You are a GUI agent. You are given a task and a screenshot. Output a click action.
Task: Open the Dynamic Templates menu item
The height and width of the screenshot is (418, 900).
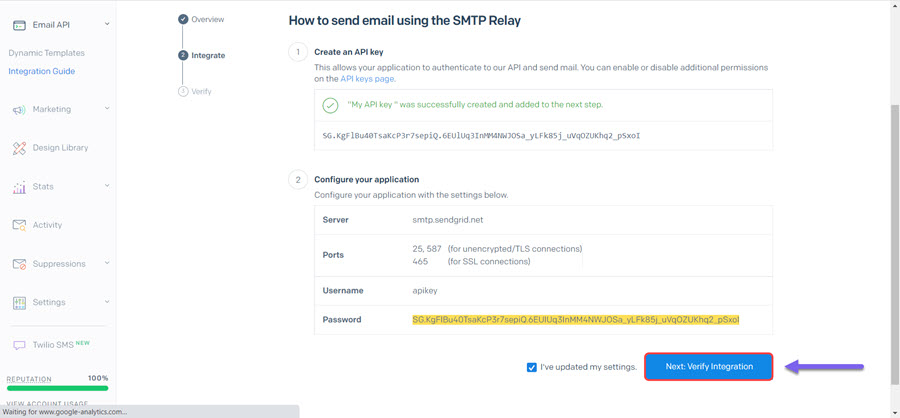46,53
